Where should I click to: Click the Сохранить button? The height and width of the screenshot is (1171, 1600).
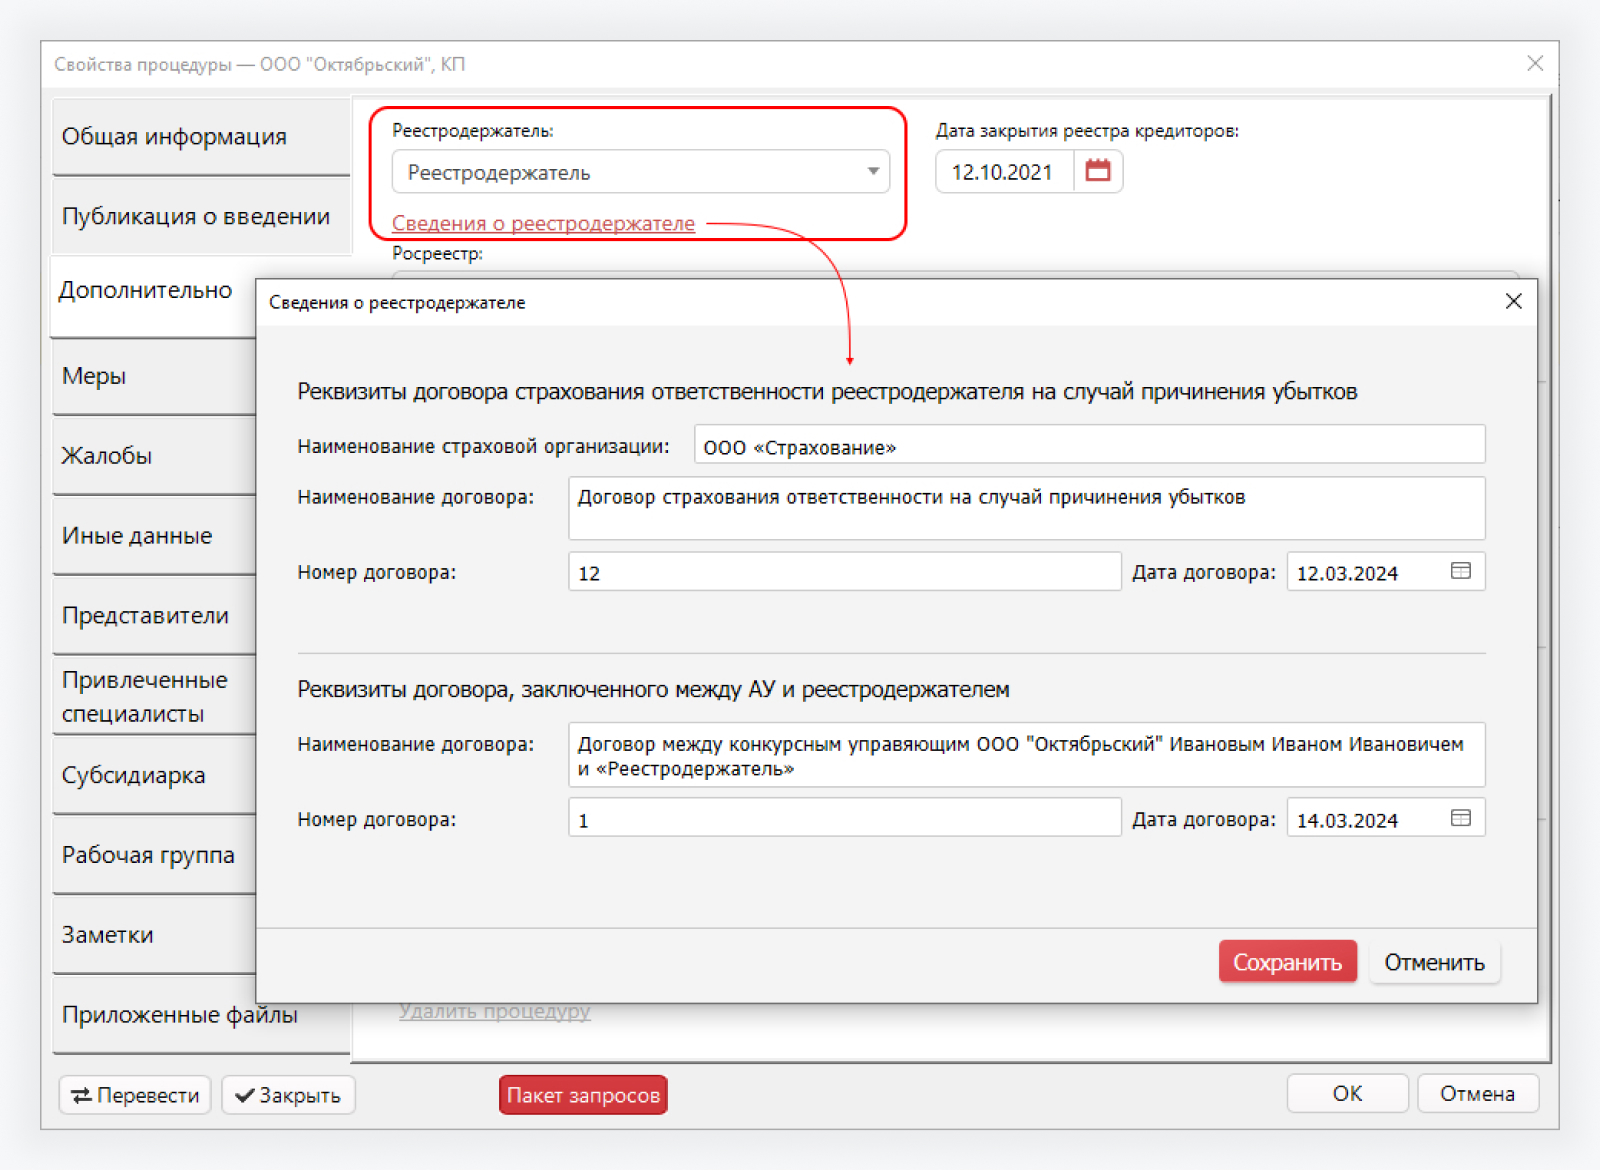[x=1287, y=962]
